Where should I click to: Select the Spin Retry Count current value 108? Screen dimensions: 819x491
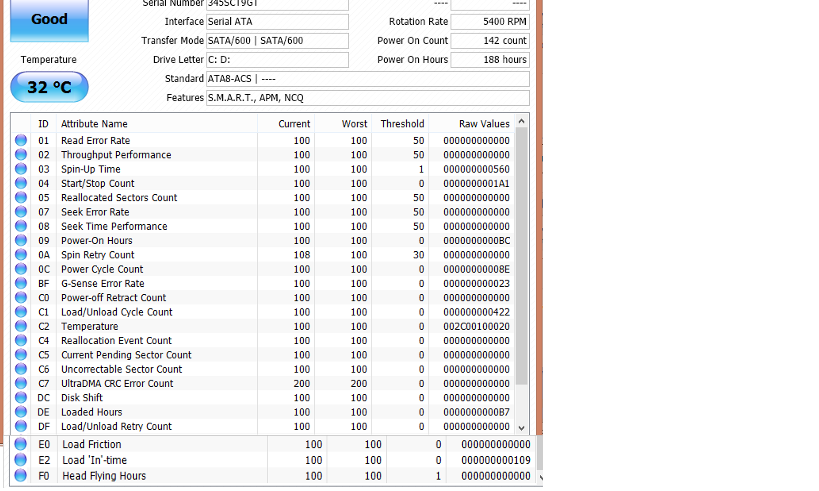pos(301,255)
